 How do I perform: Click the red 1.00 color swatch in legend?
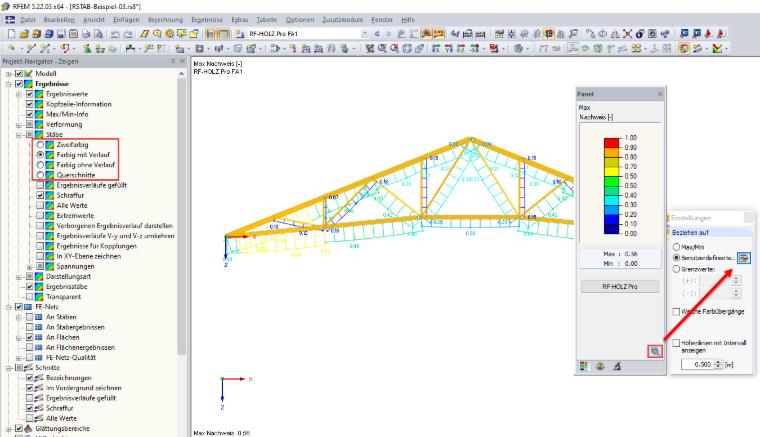tap(611, 143)
